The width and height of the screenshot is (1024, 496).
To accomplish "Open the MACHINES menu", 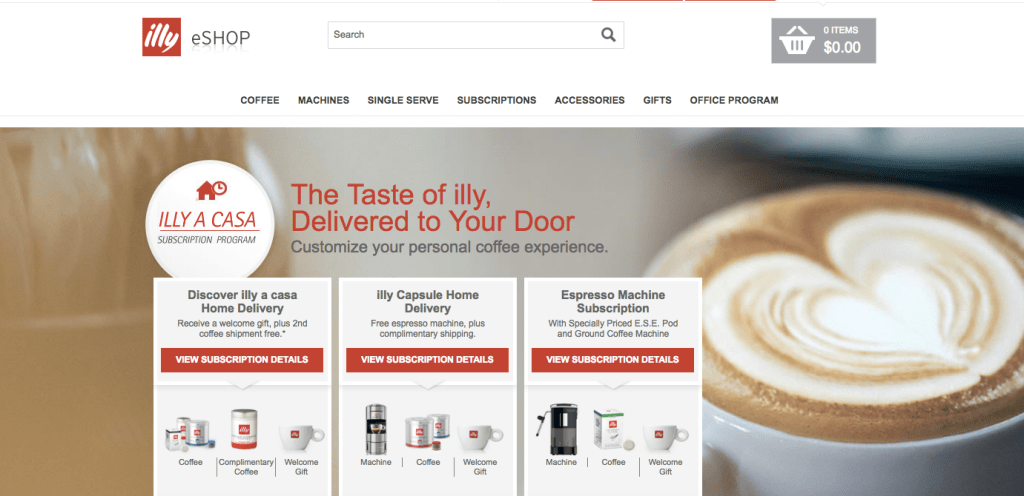I will tap(324, 101).
